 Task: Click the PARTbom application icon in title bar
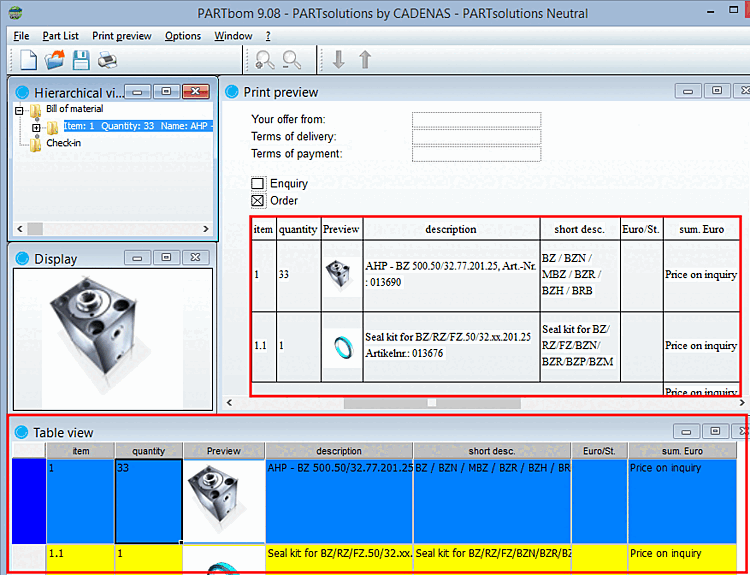click(15, 12)
